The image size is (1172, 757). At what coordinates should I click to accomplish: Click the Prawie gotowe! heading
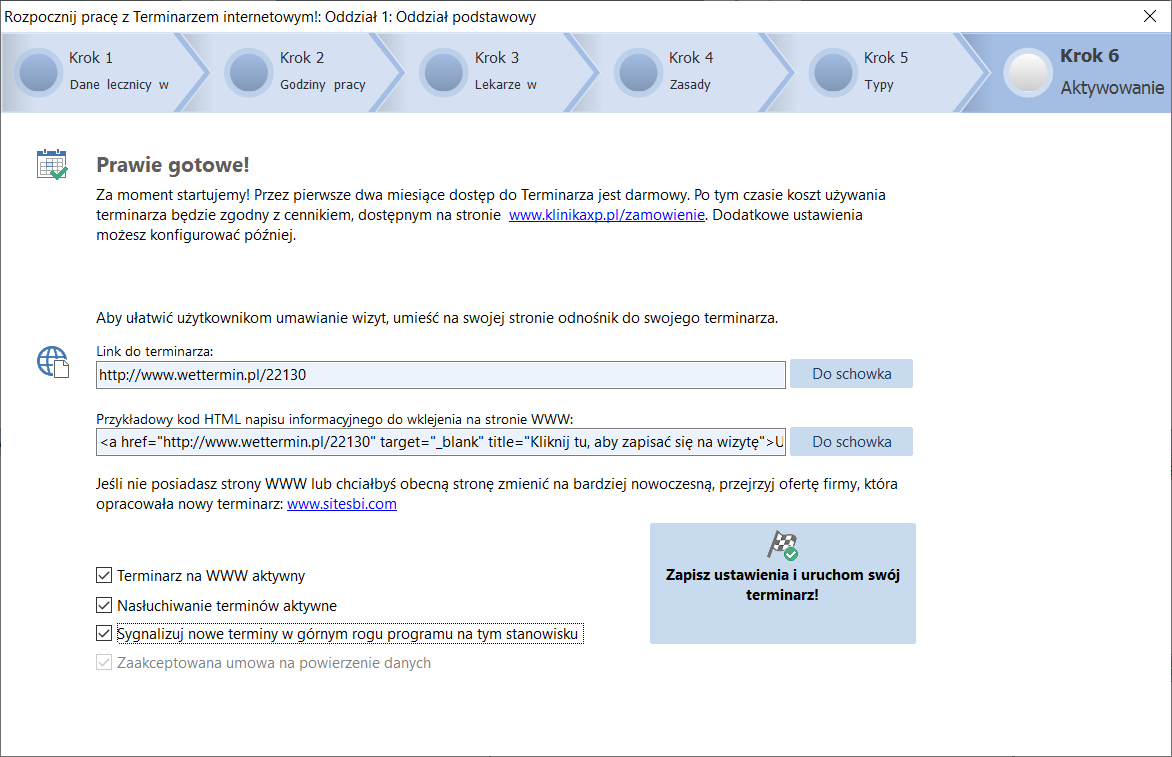[x=173, y=165]
